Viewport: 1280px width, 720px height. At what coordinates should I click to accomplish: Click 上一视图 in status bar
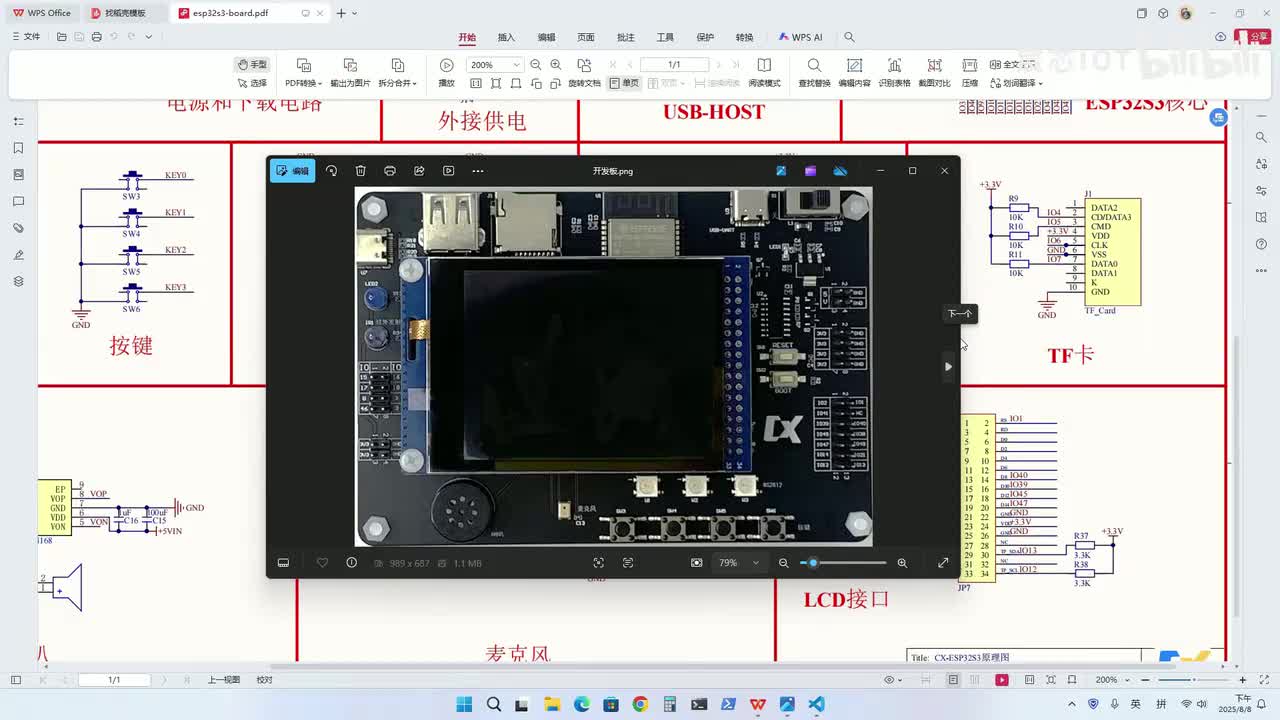[224, 680]
